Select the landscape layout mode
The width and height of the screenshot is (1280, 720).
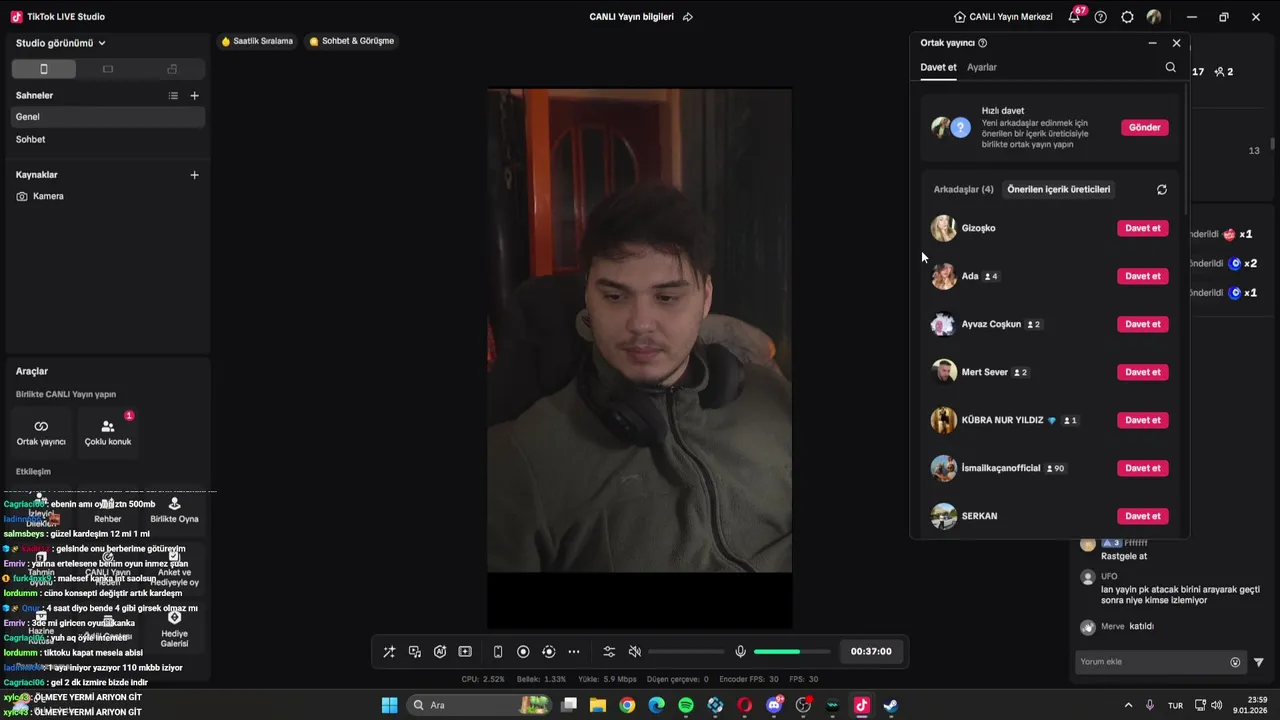[108, 69]
